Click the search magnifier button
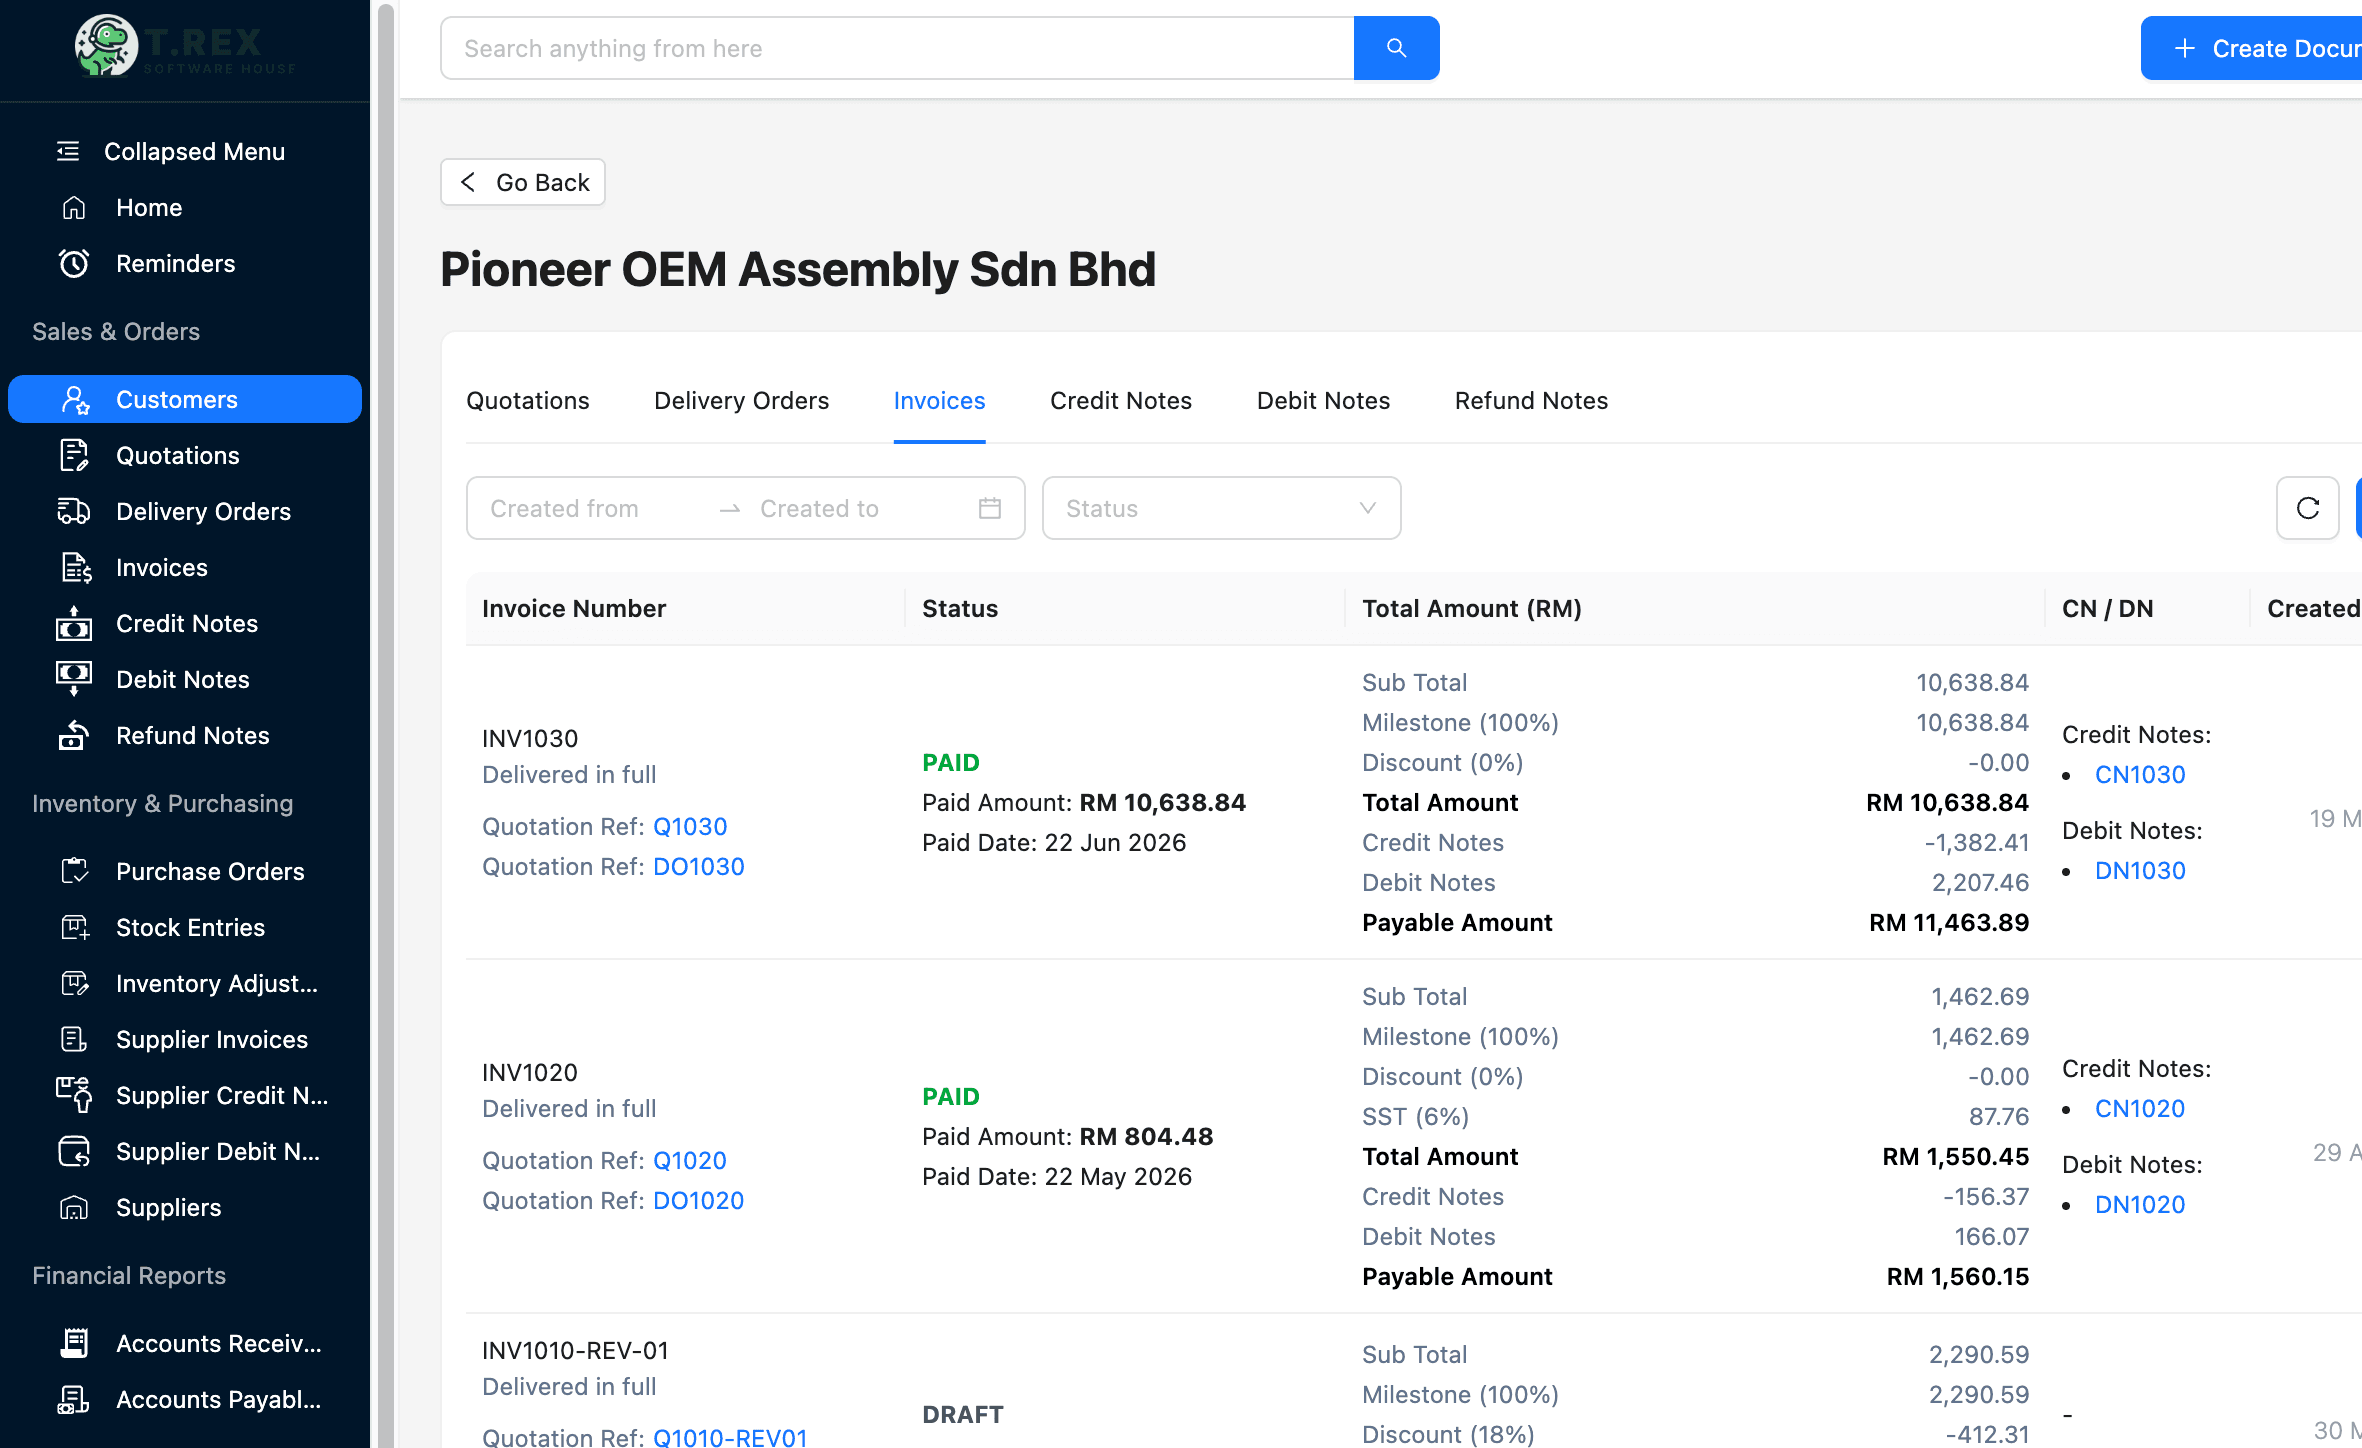This screenshot has height=1448, width=2362. 1396,48
